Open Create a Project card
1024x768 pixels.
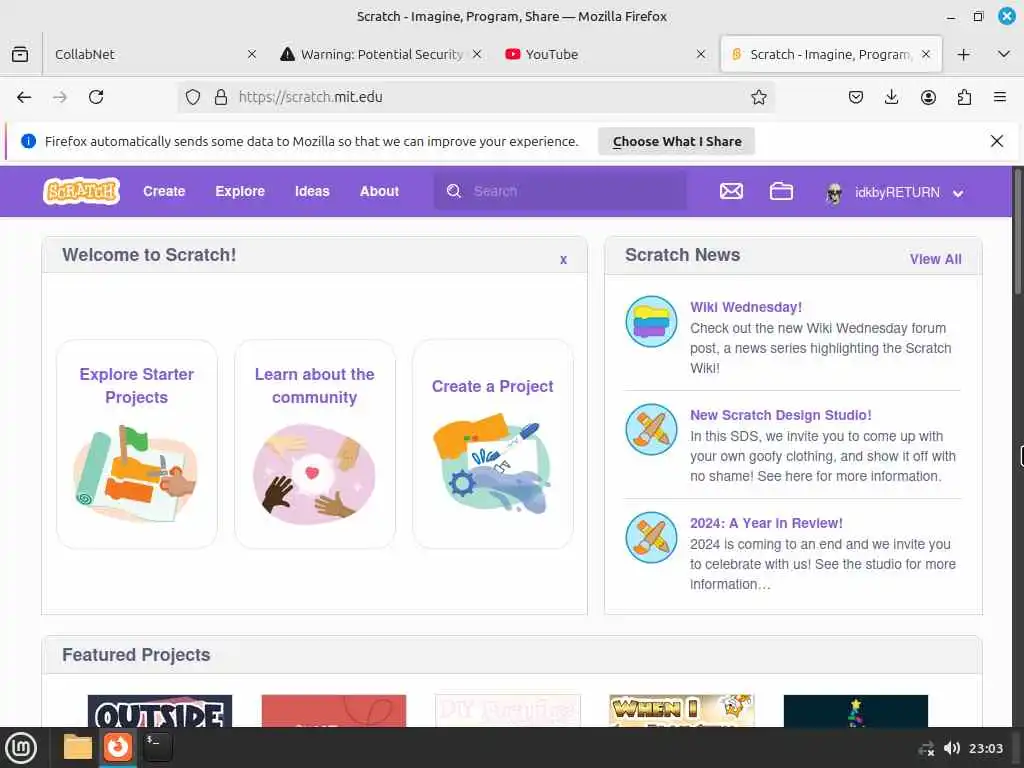pyautogui.click(x=493, y=444)
